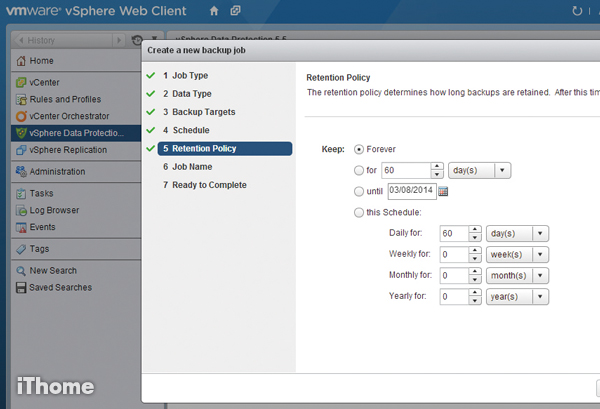The image size is (600, 409).
Task: Select the 'this Schedule' radio option
Action: (x=360, y=212)
